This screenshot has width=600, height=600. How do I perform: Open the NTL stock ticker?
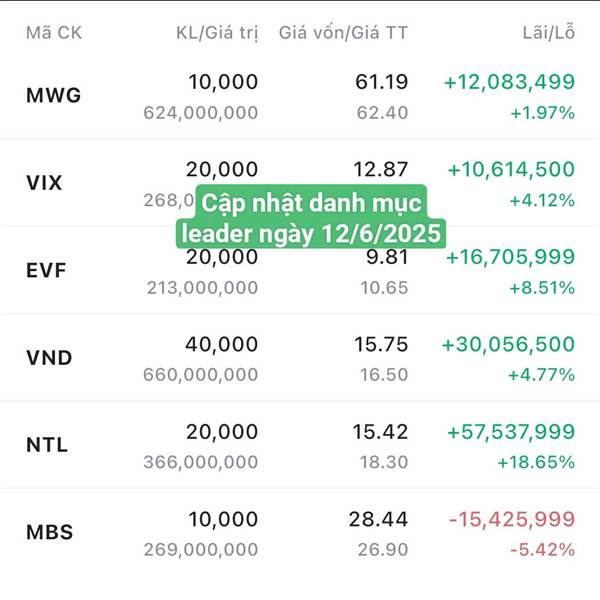47,445
